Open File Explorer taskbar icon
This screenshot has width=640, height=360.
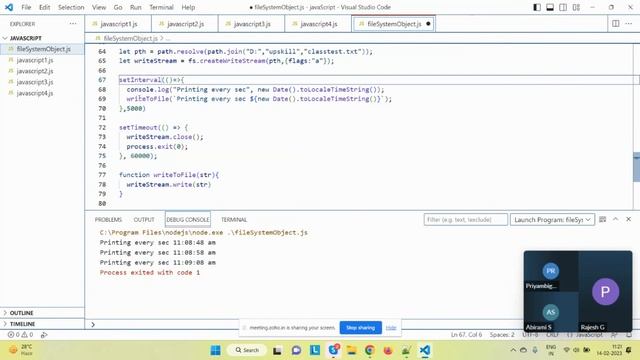click(351, 350)
